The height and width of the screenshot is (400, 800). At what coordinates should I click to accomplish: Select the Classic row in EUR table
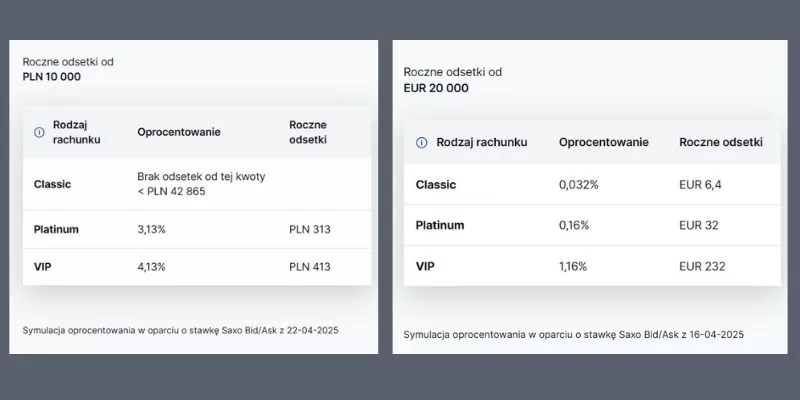click(x=592, y=185)
